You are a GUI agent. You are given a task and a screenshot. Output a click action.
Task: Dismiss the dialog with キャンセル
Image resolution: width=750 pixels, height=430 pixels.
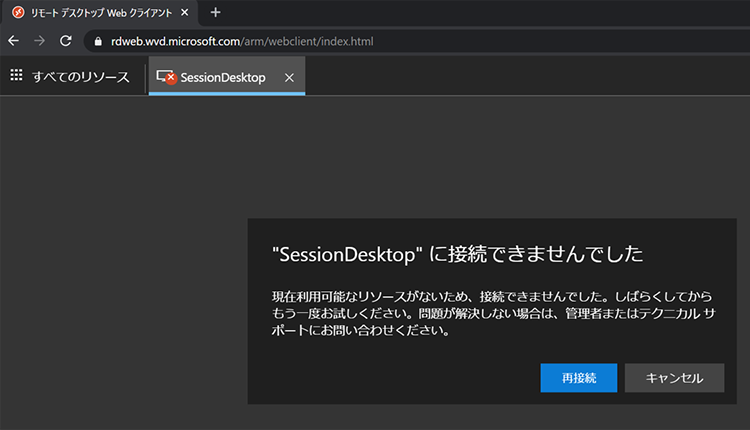pyautogui.click(x=674, y=378)
